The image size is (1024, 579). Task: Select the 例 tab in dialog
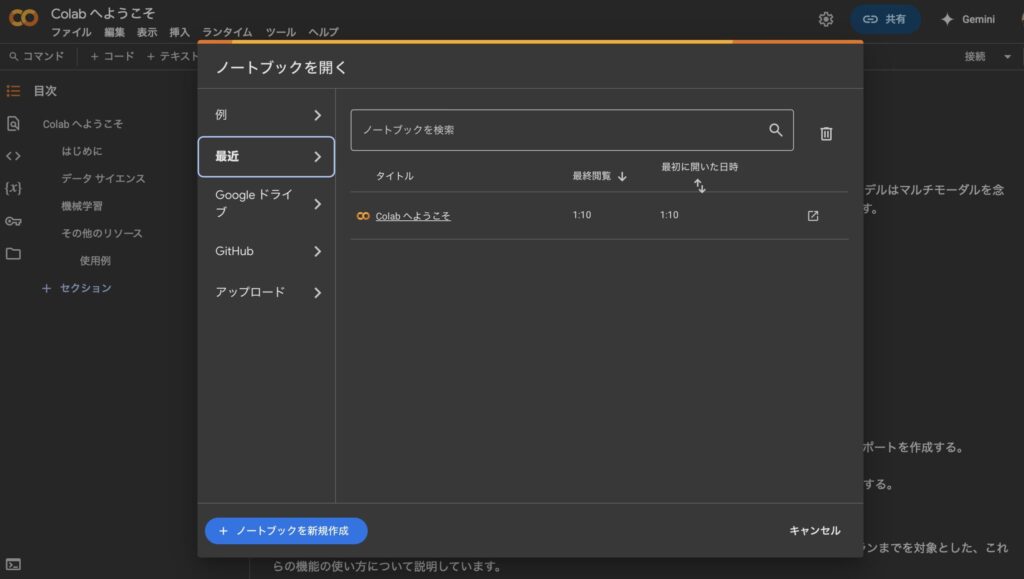pyautogui.click(x=266, y=115)
